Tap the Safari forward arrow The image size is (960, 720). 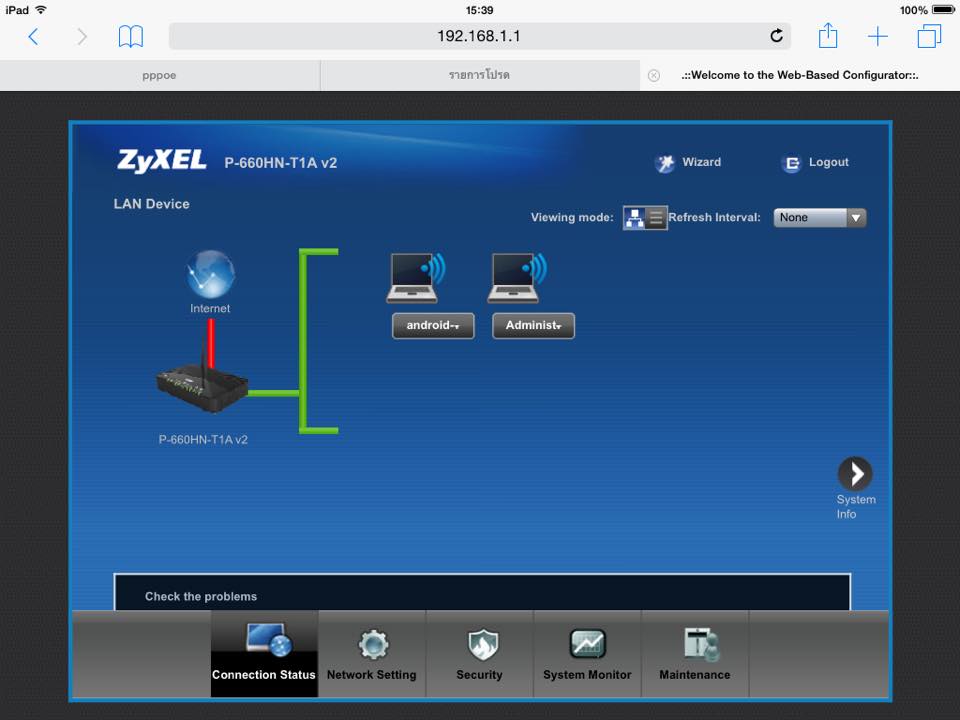pos(81,37)
